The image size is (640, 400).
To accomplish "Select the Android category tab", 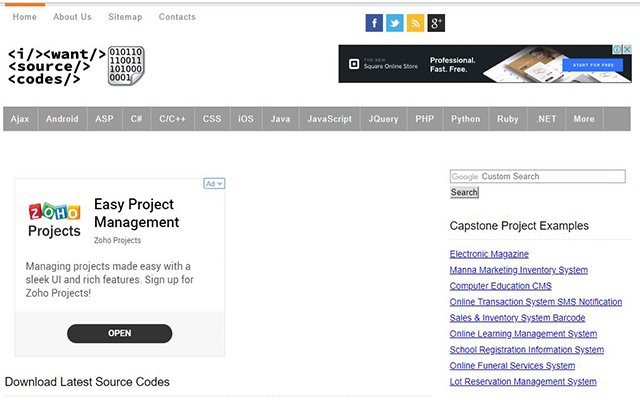I will 62,119.
